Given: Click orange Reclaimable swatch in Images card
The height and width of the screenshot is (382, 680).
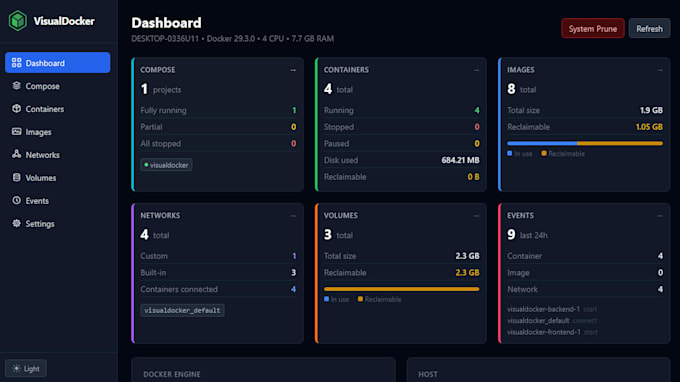Looking at the screenshot, I should click(543, 153).
